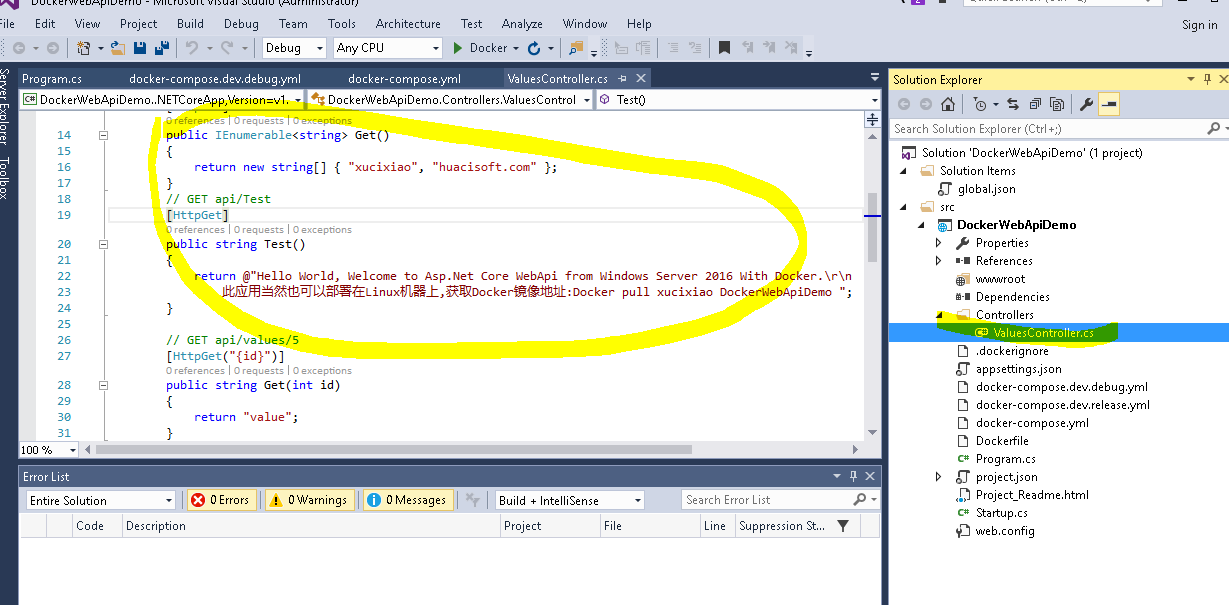Switch to docker-compose.yml tab
The width and height of the screenshot is (1229, 605).
click(404, 78)
